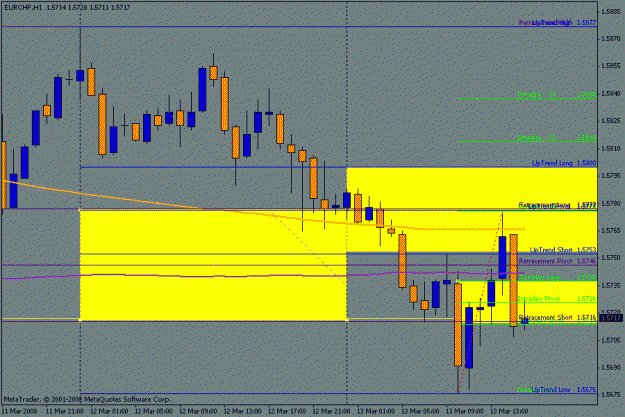Click price axis value 1.5750

point(611,258)
